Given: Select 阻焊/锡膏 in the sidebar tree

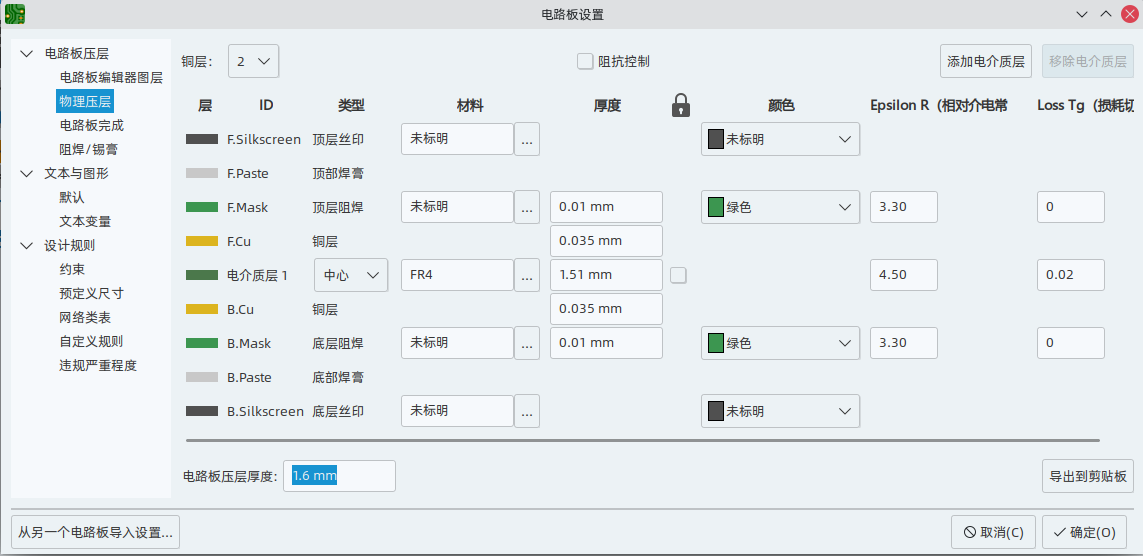Looking at the screenshot, I should coord(88,150).
